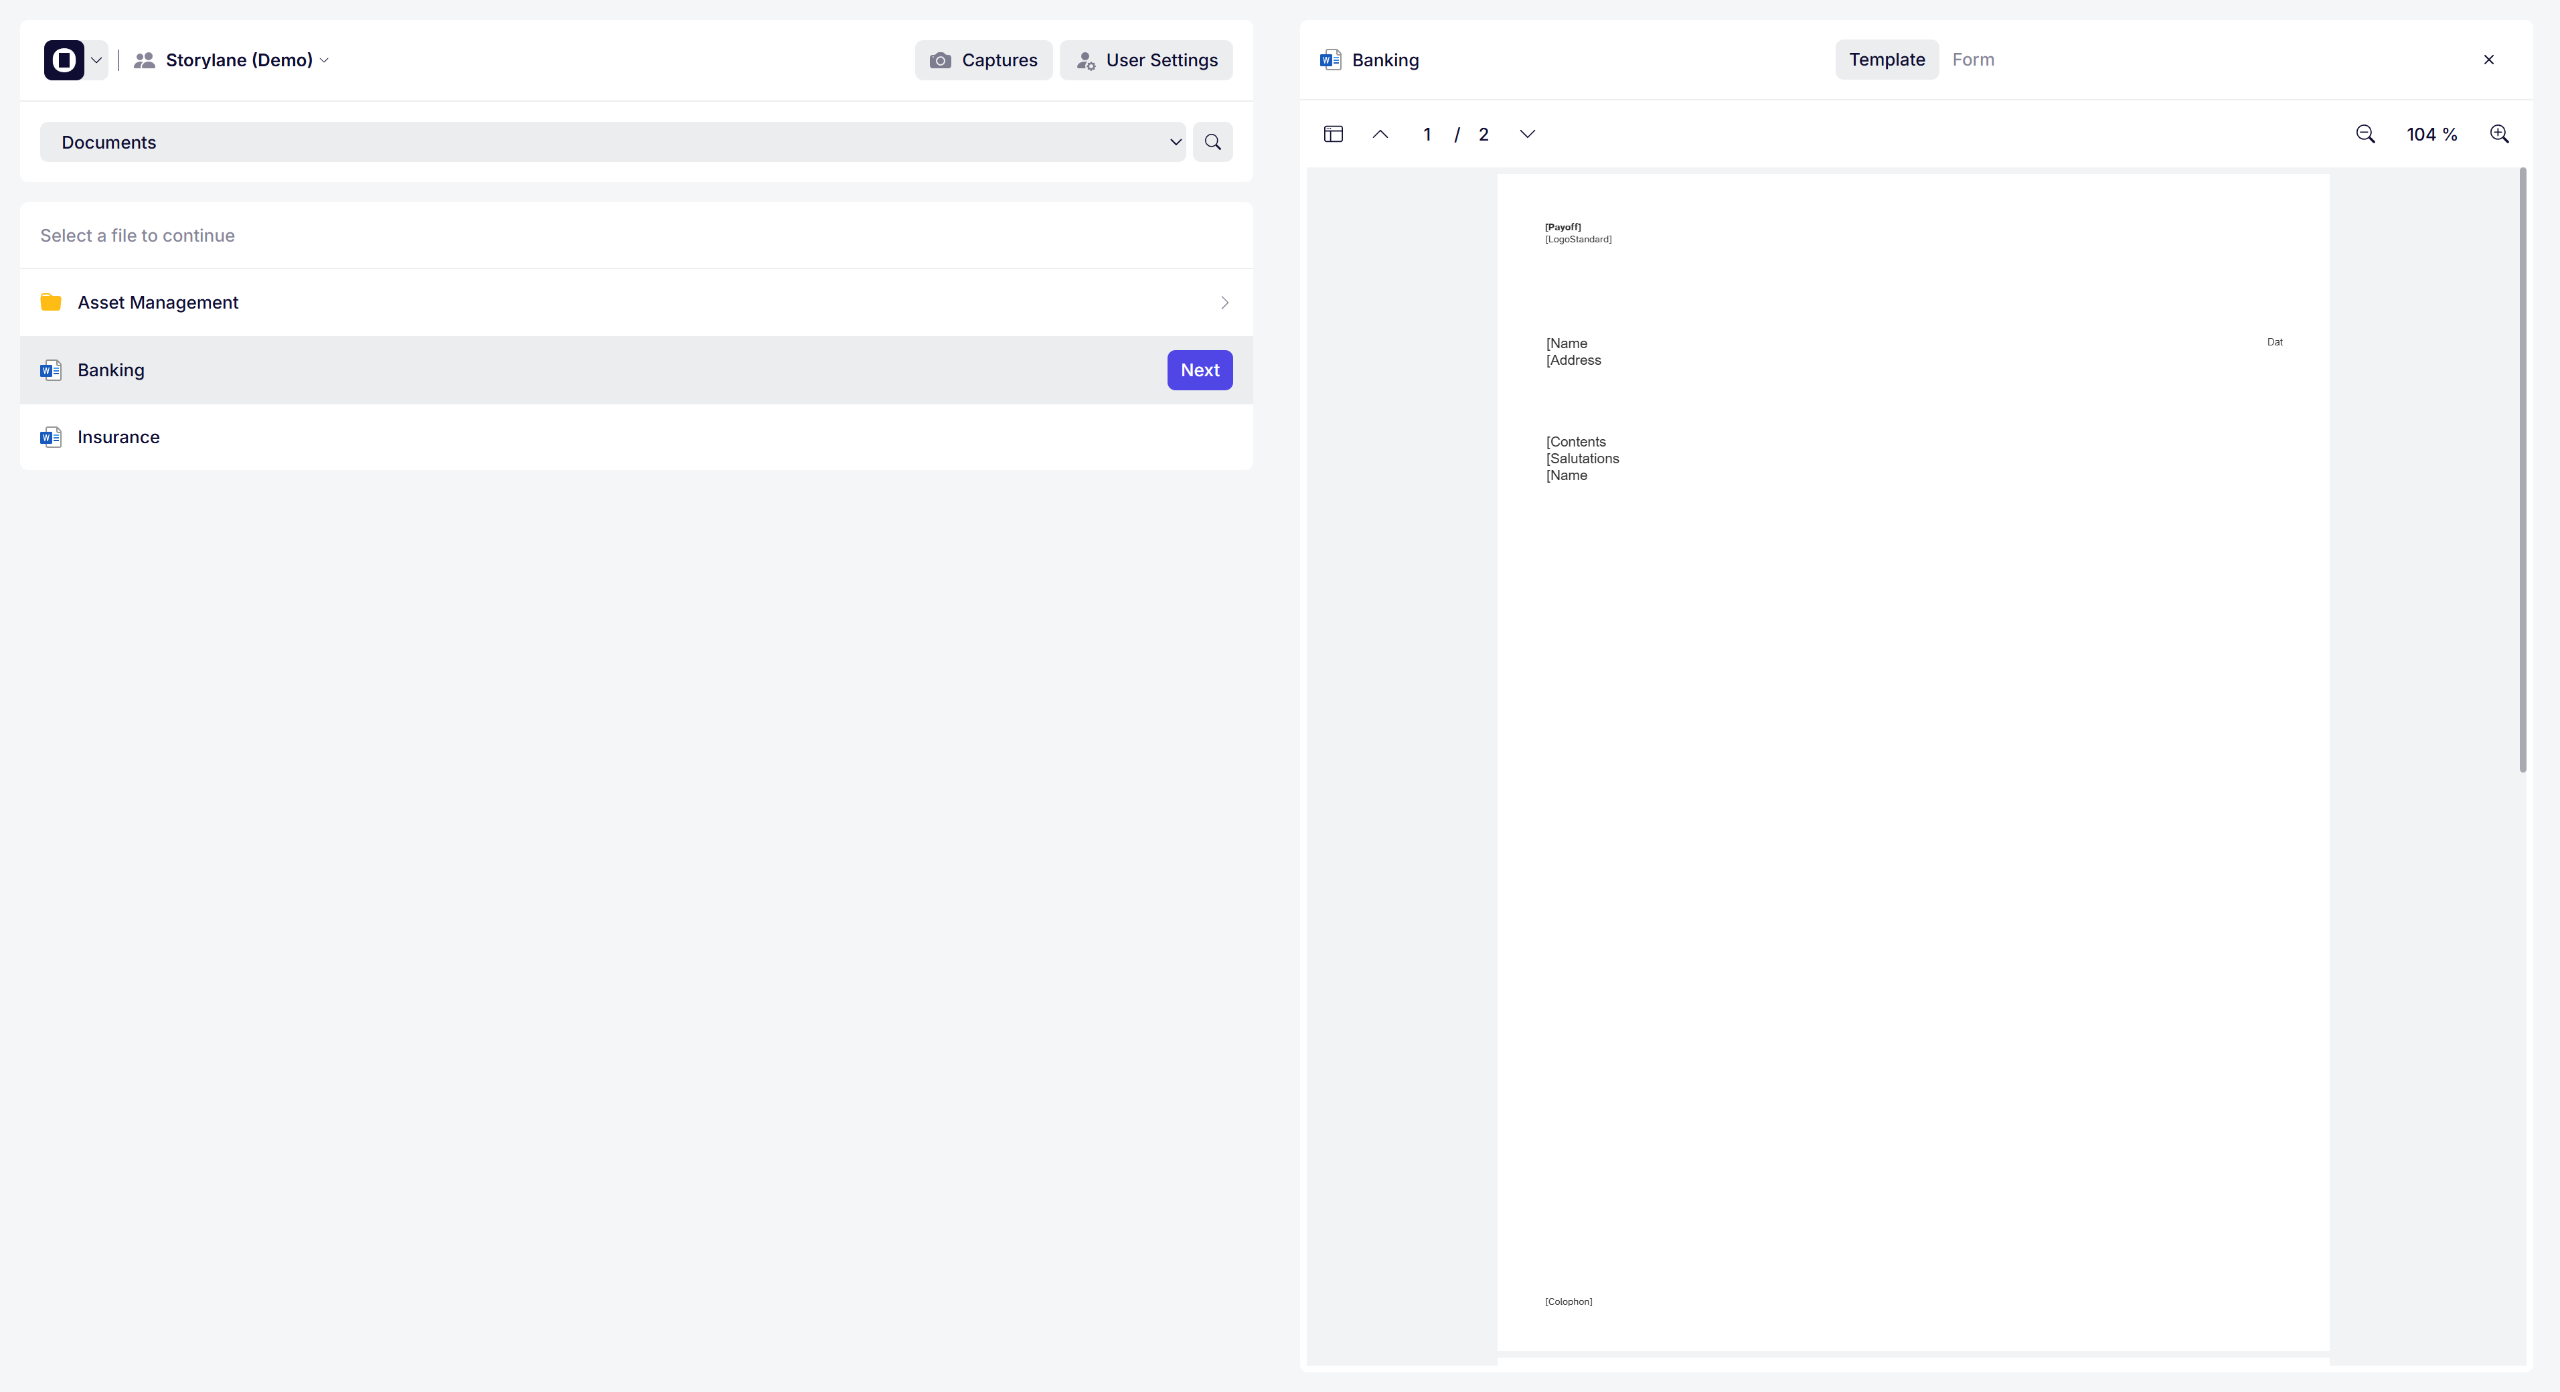This screenshot has width=2560, height=1392.
Task: Click the yellow Asset Management folder icon
Action: (x=51, y=302)
